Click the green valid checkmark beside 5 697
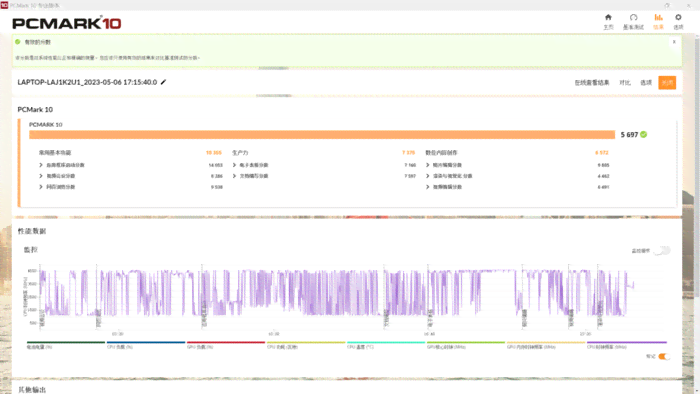 644,134
